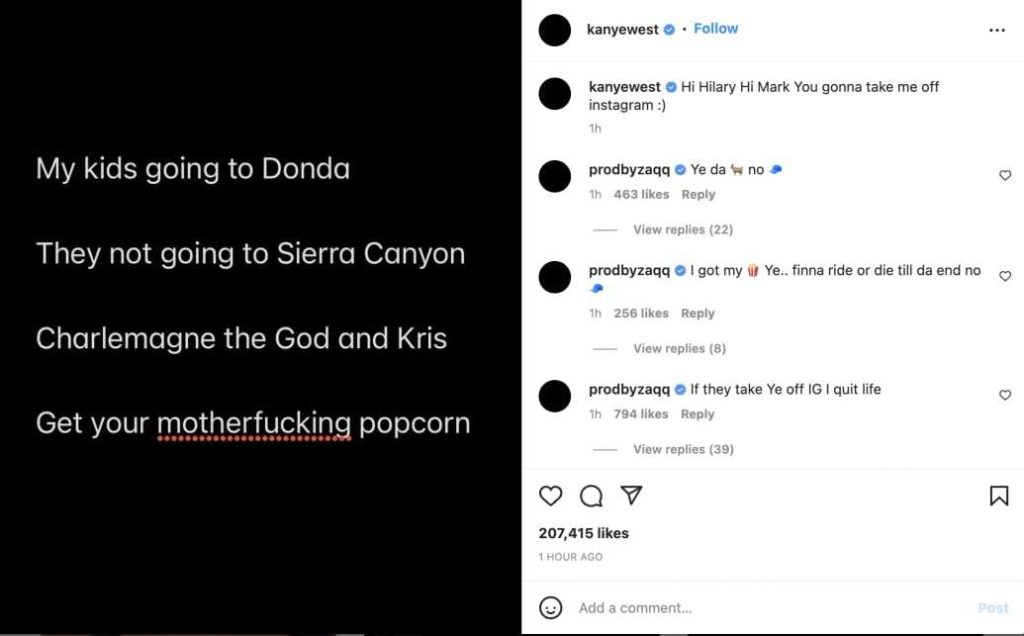Open the post options three-dot menu
Screen dimensions: 1024x636
coord(997,30)
